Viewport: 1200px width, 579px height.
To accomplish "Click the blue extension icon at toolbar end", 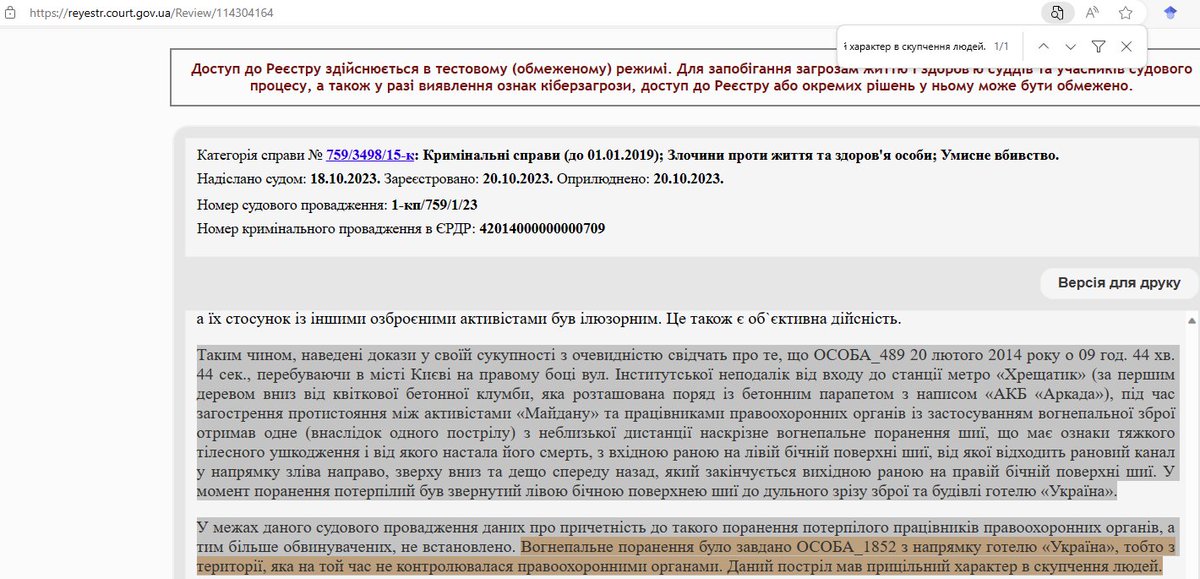I will pos(1171,13).
